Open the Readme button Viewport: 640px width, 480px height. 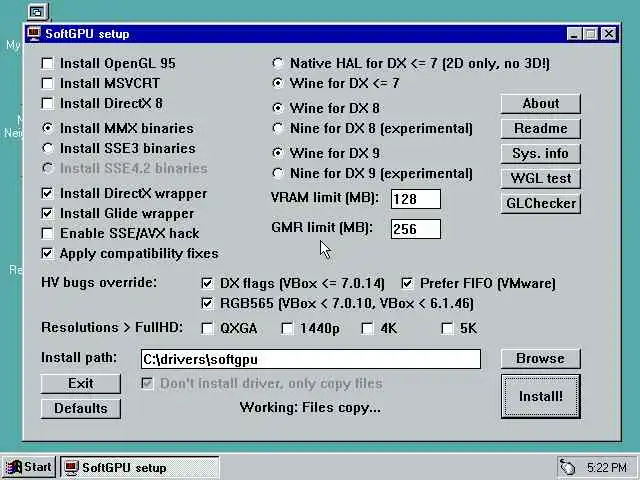tap(541, 129)
